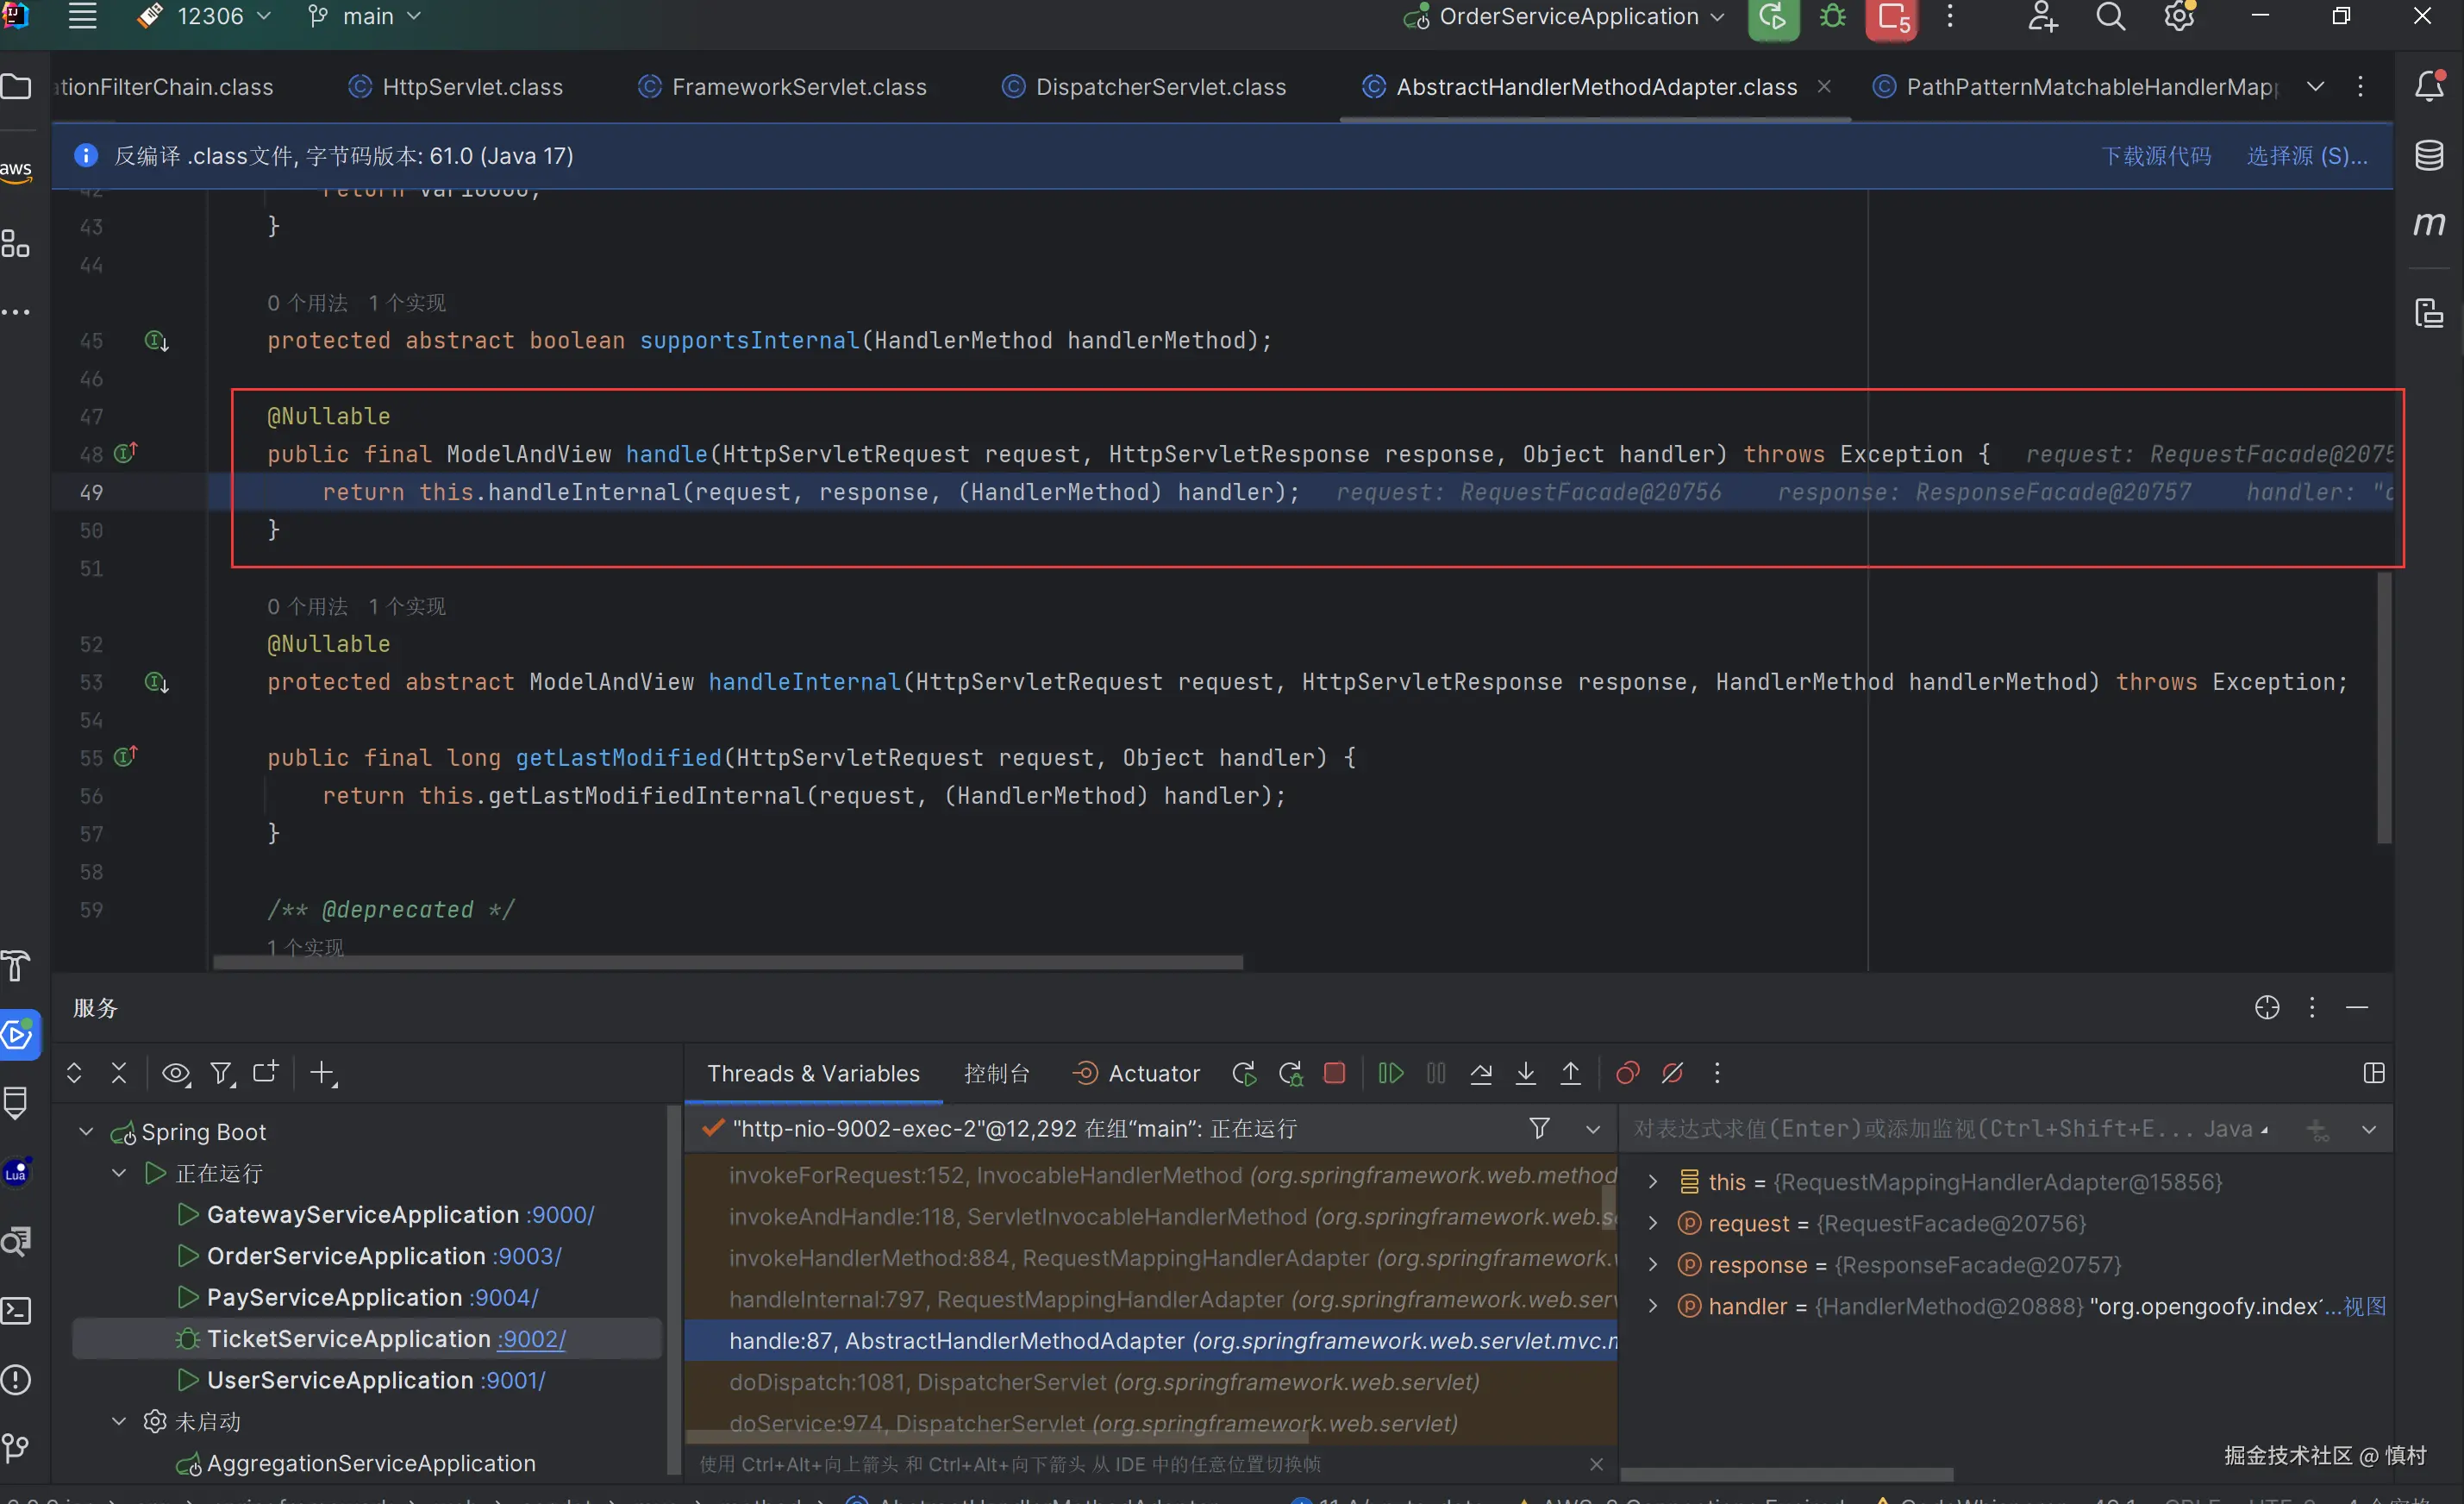Toggle Mute Breakpoints button

click(1672, 1073)
